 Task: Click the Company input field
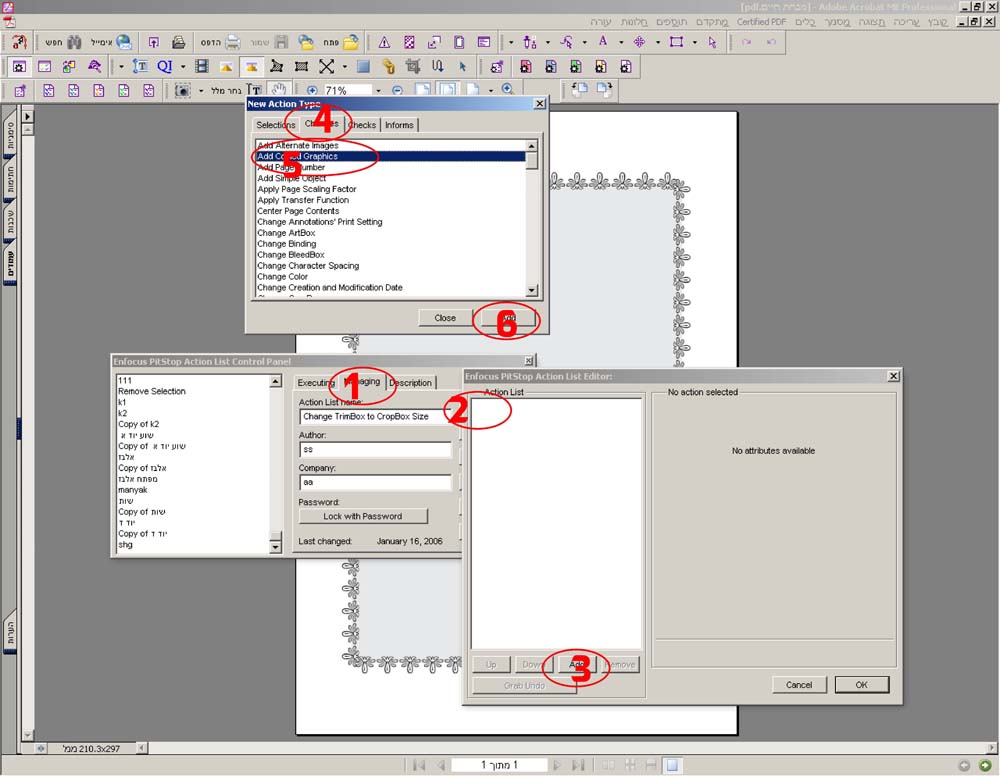[375, 483]
